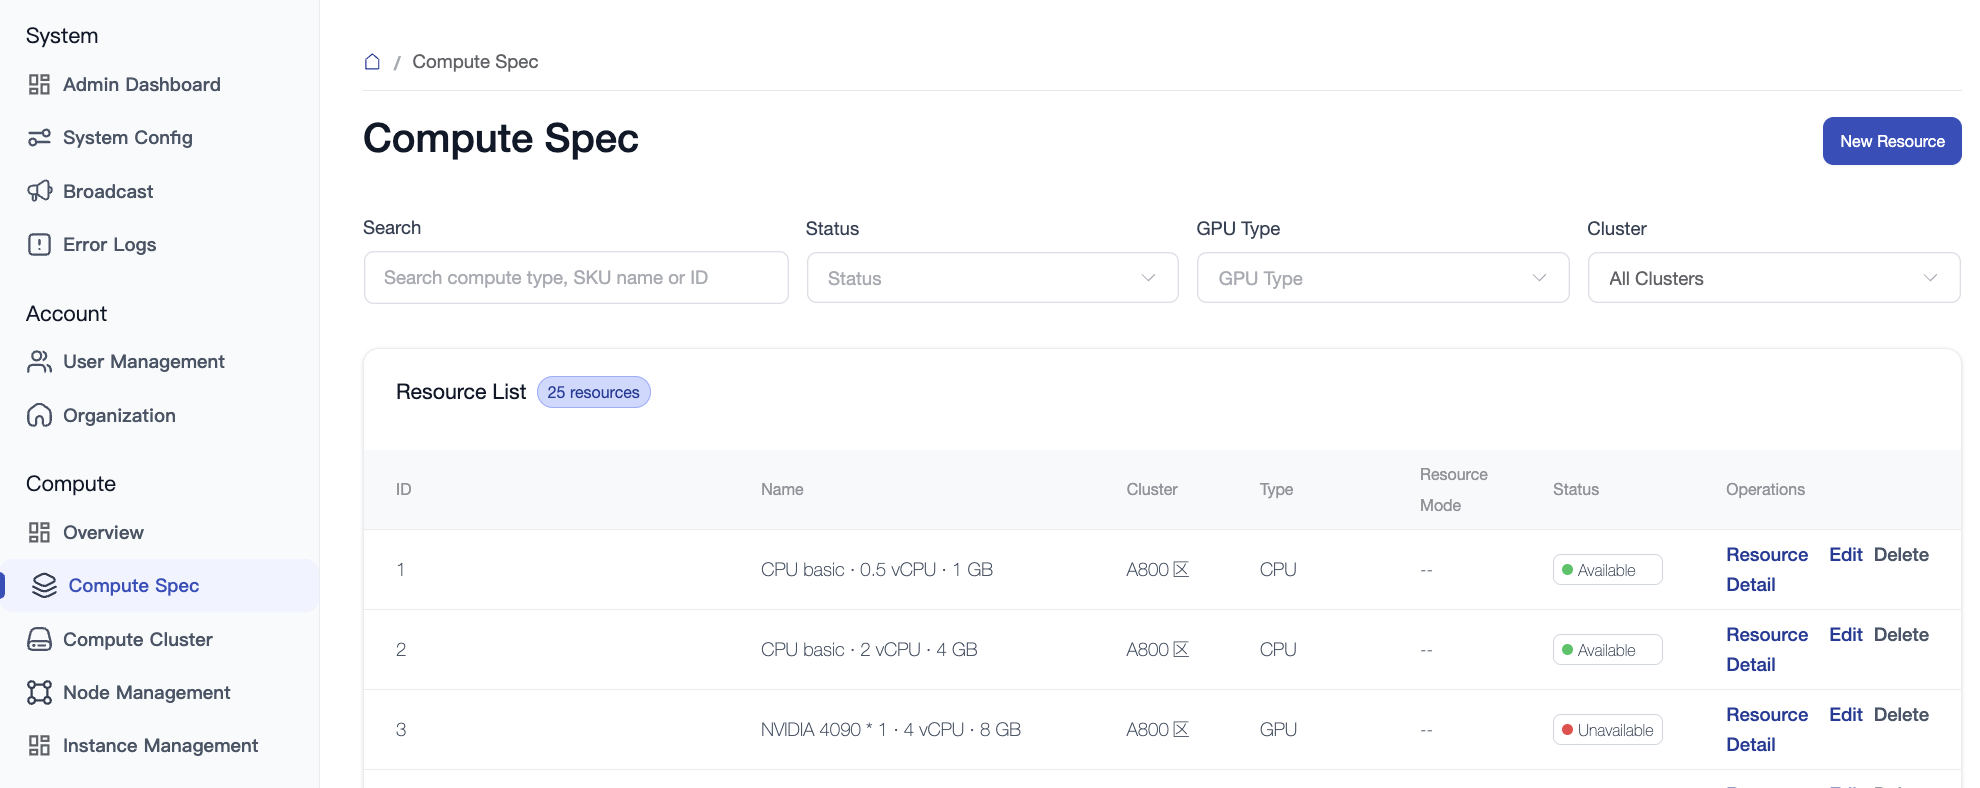Click the System Config sliders icon

coord(39,138)
